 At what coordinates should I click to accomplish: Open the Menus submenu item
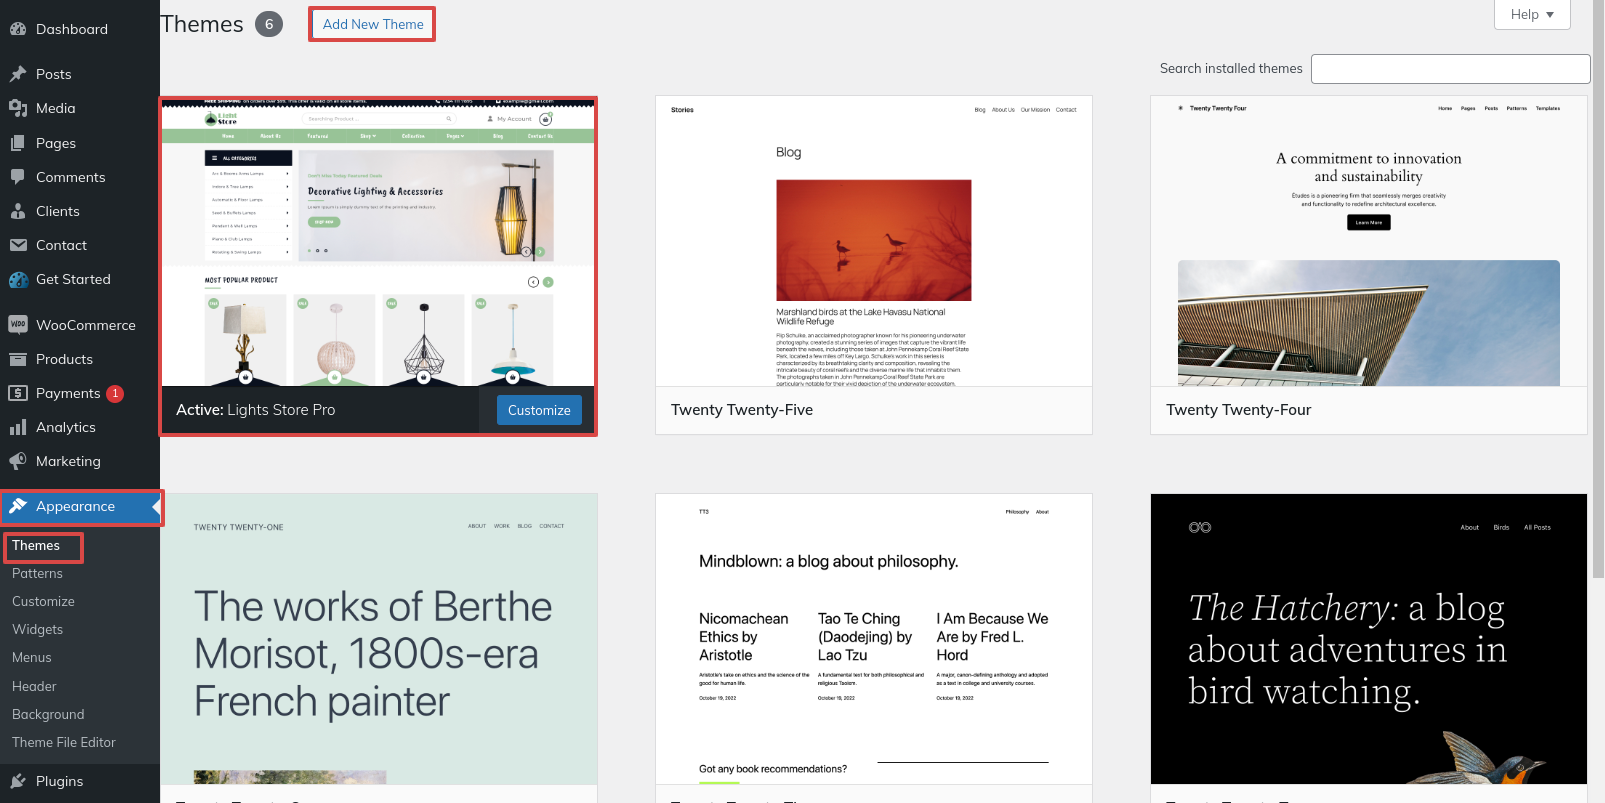click(32, 657)
